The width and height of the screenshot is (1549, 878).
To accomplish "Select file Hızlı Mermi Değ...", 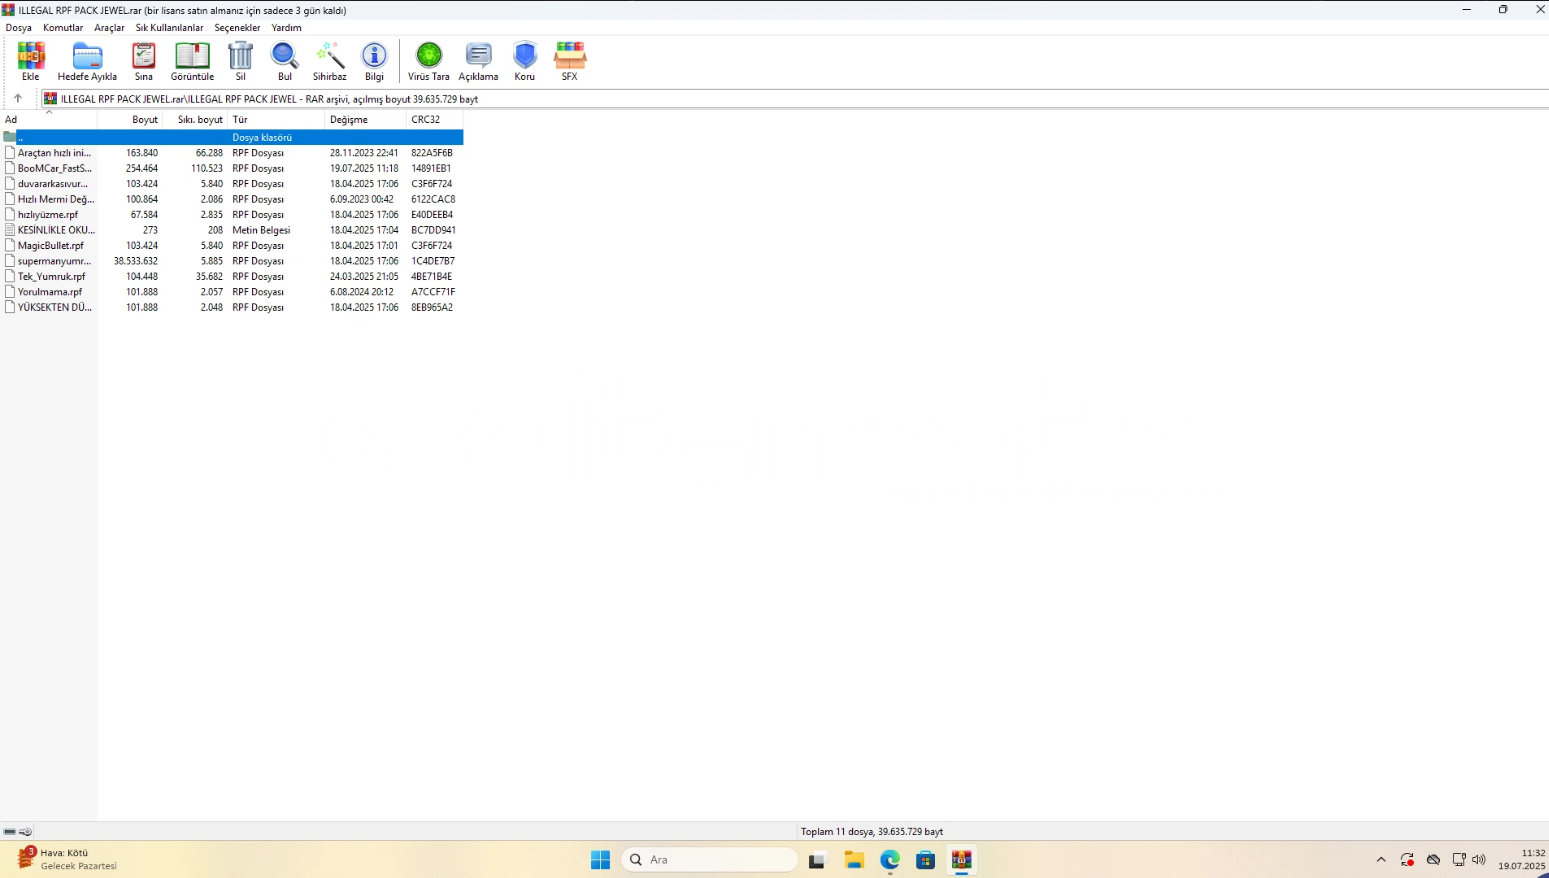I will [56, 199].
